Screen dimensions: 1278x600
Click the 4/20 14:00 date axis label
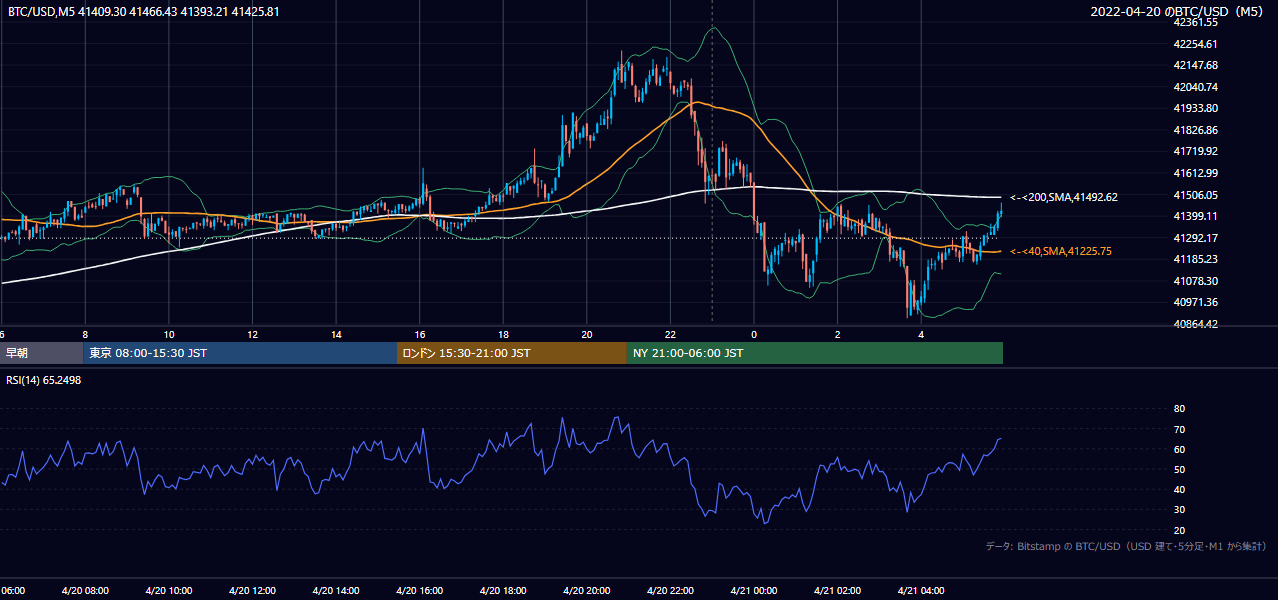335,591
